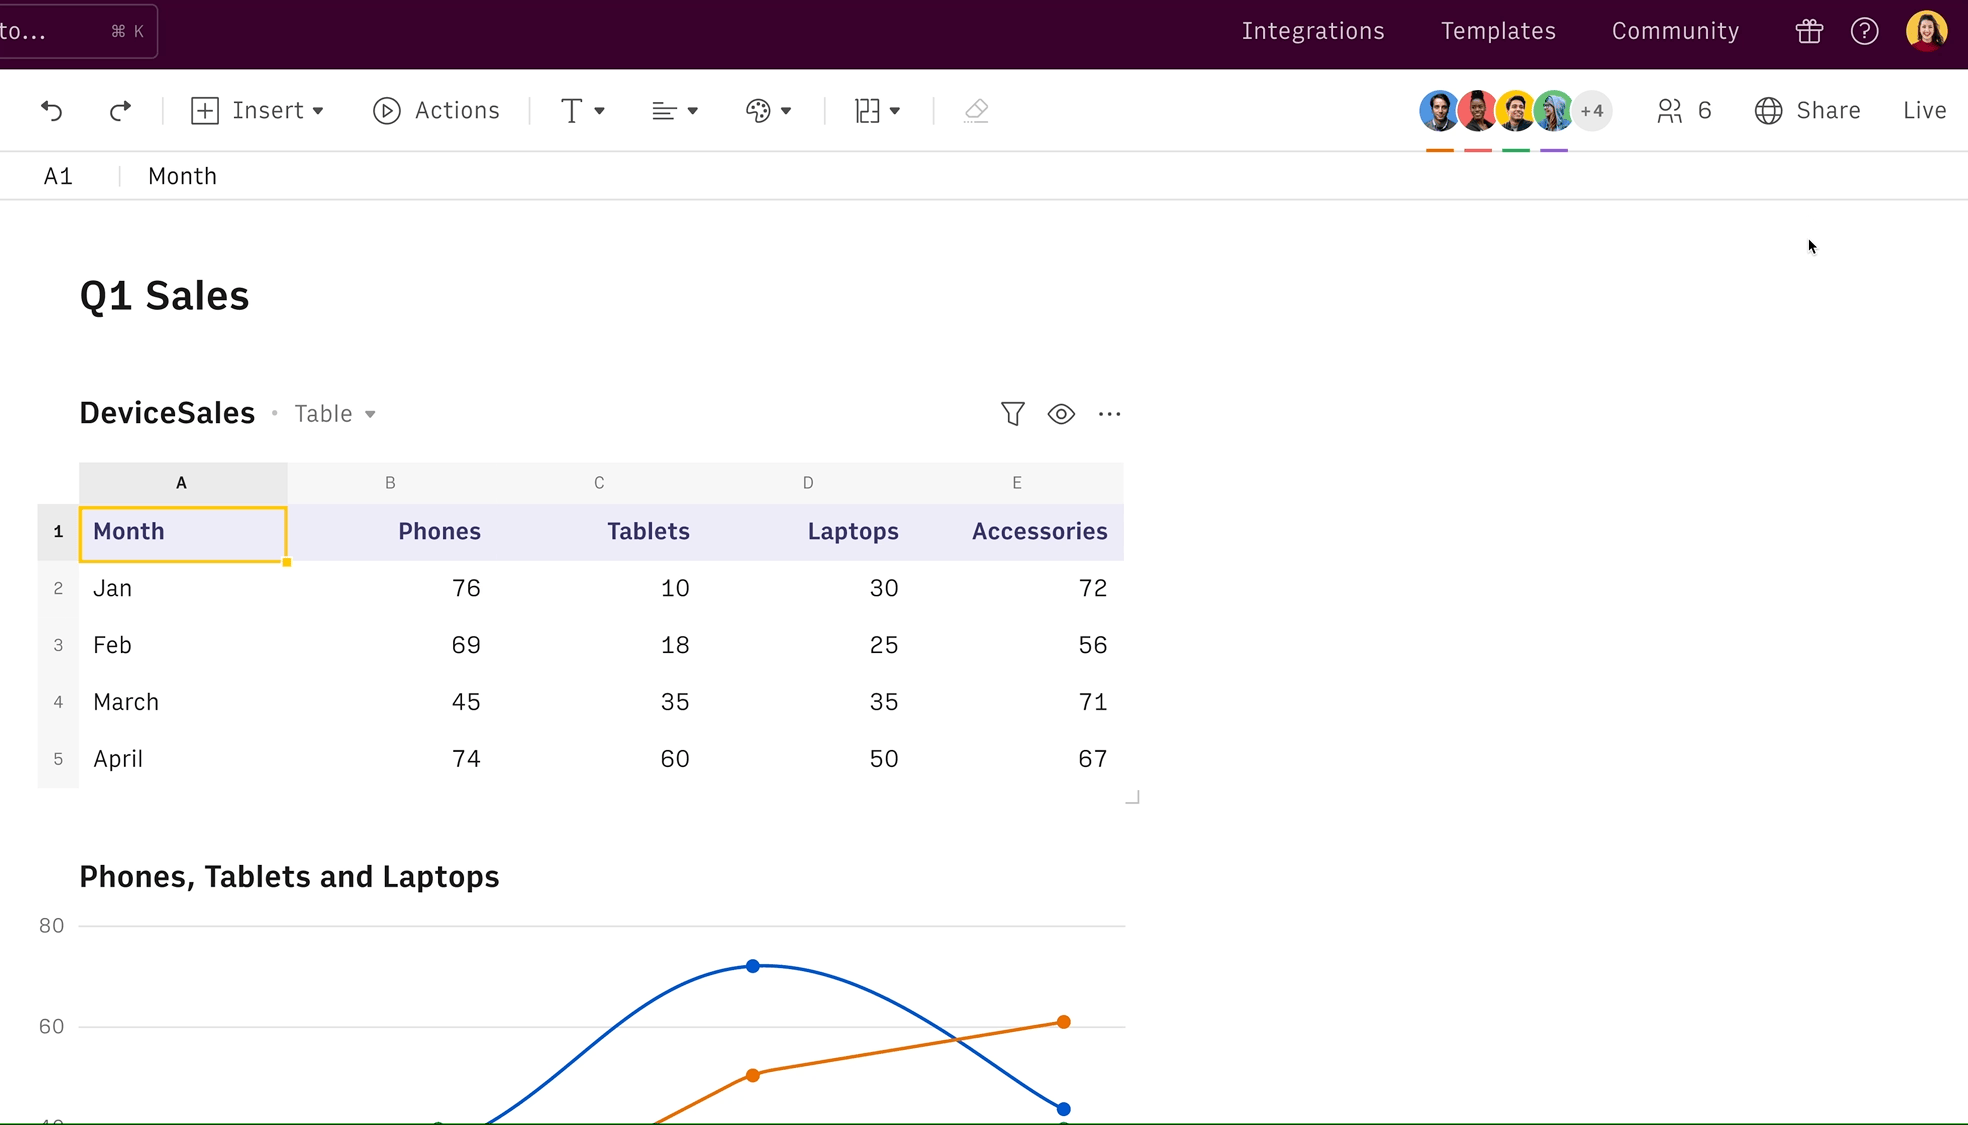Click the redo arrow icon

click(120, 110)
